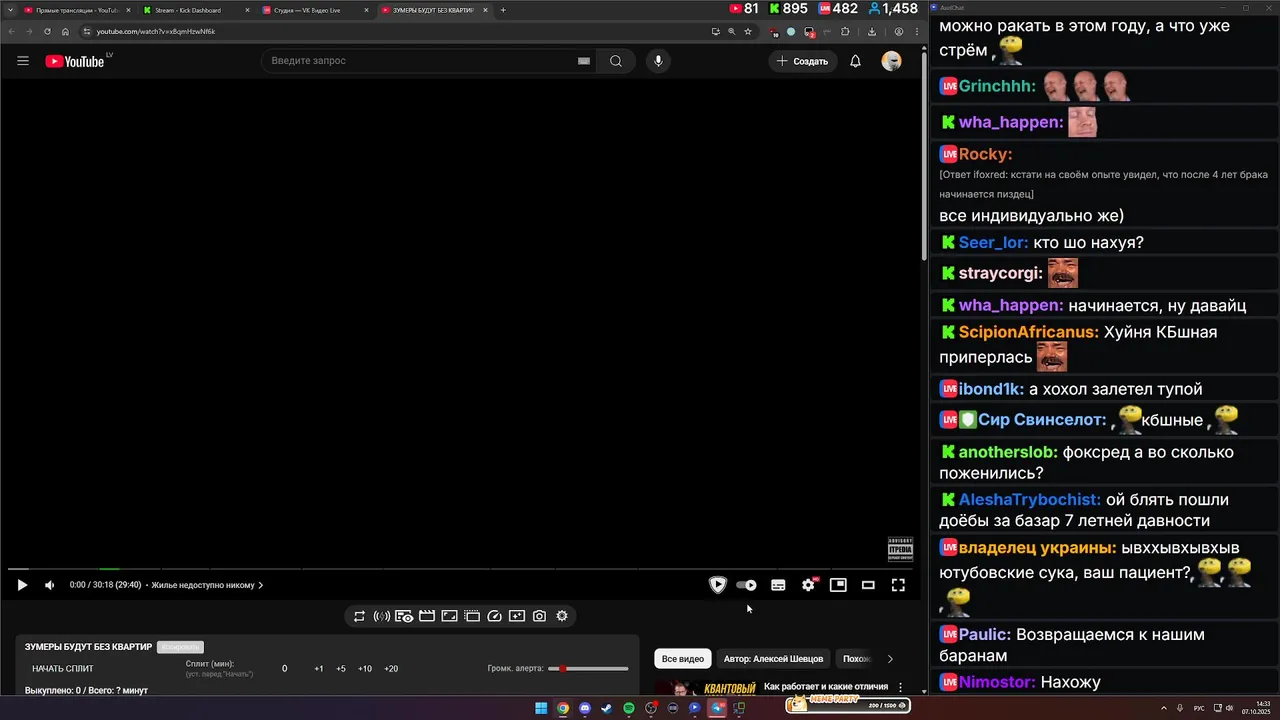Click the audio boost waves icon
Screen dimensions: 1280x720
381,616
